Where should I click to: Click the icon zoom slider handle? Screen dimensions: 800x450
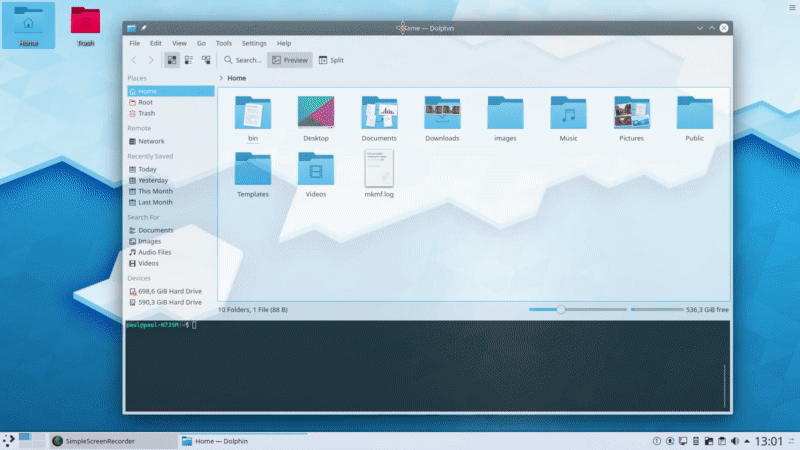coord(561,310)
